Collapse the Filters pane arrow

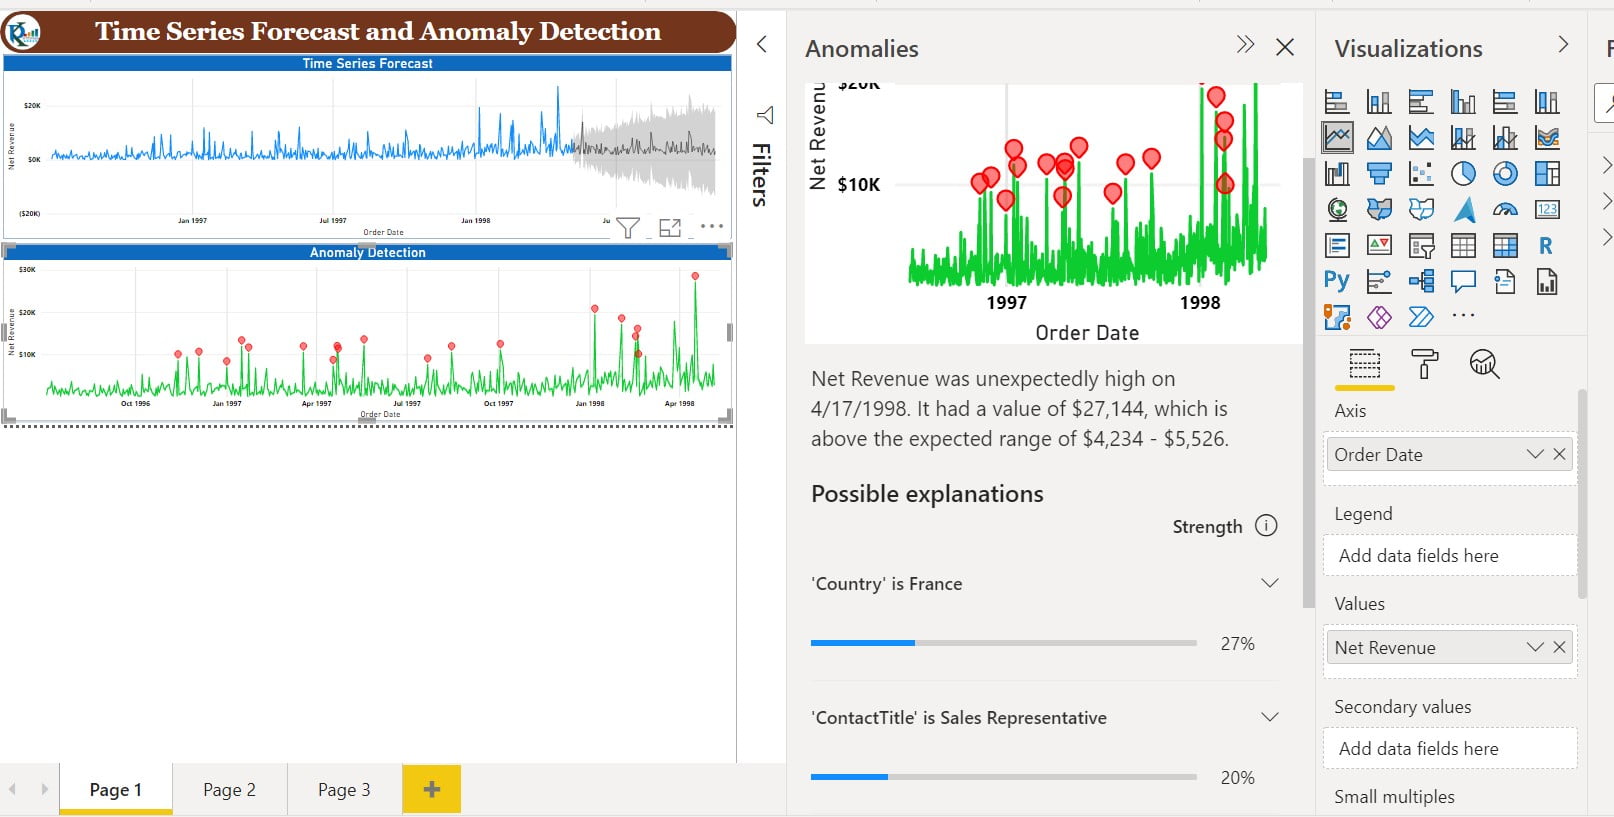(762, 44)
